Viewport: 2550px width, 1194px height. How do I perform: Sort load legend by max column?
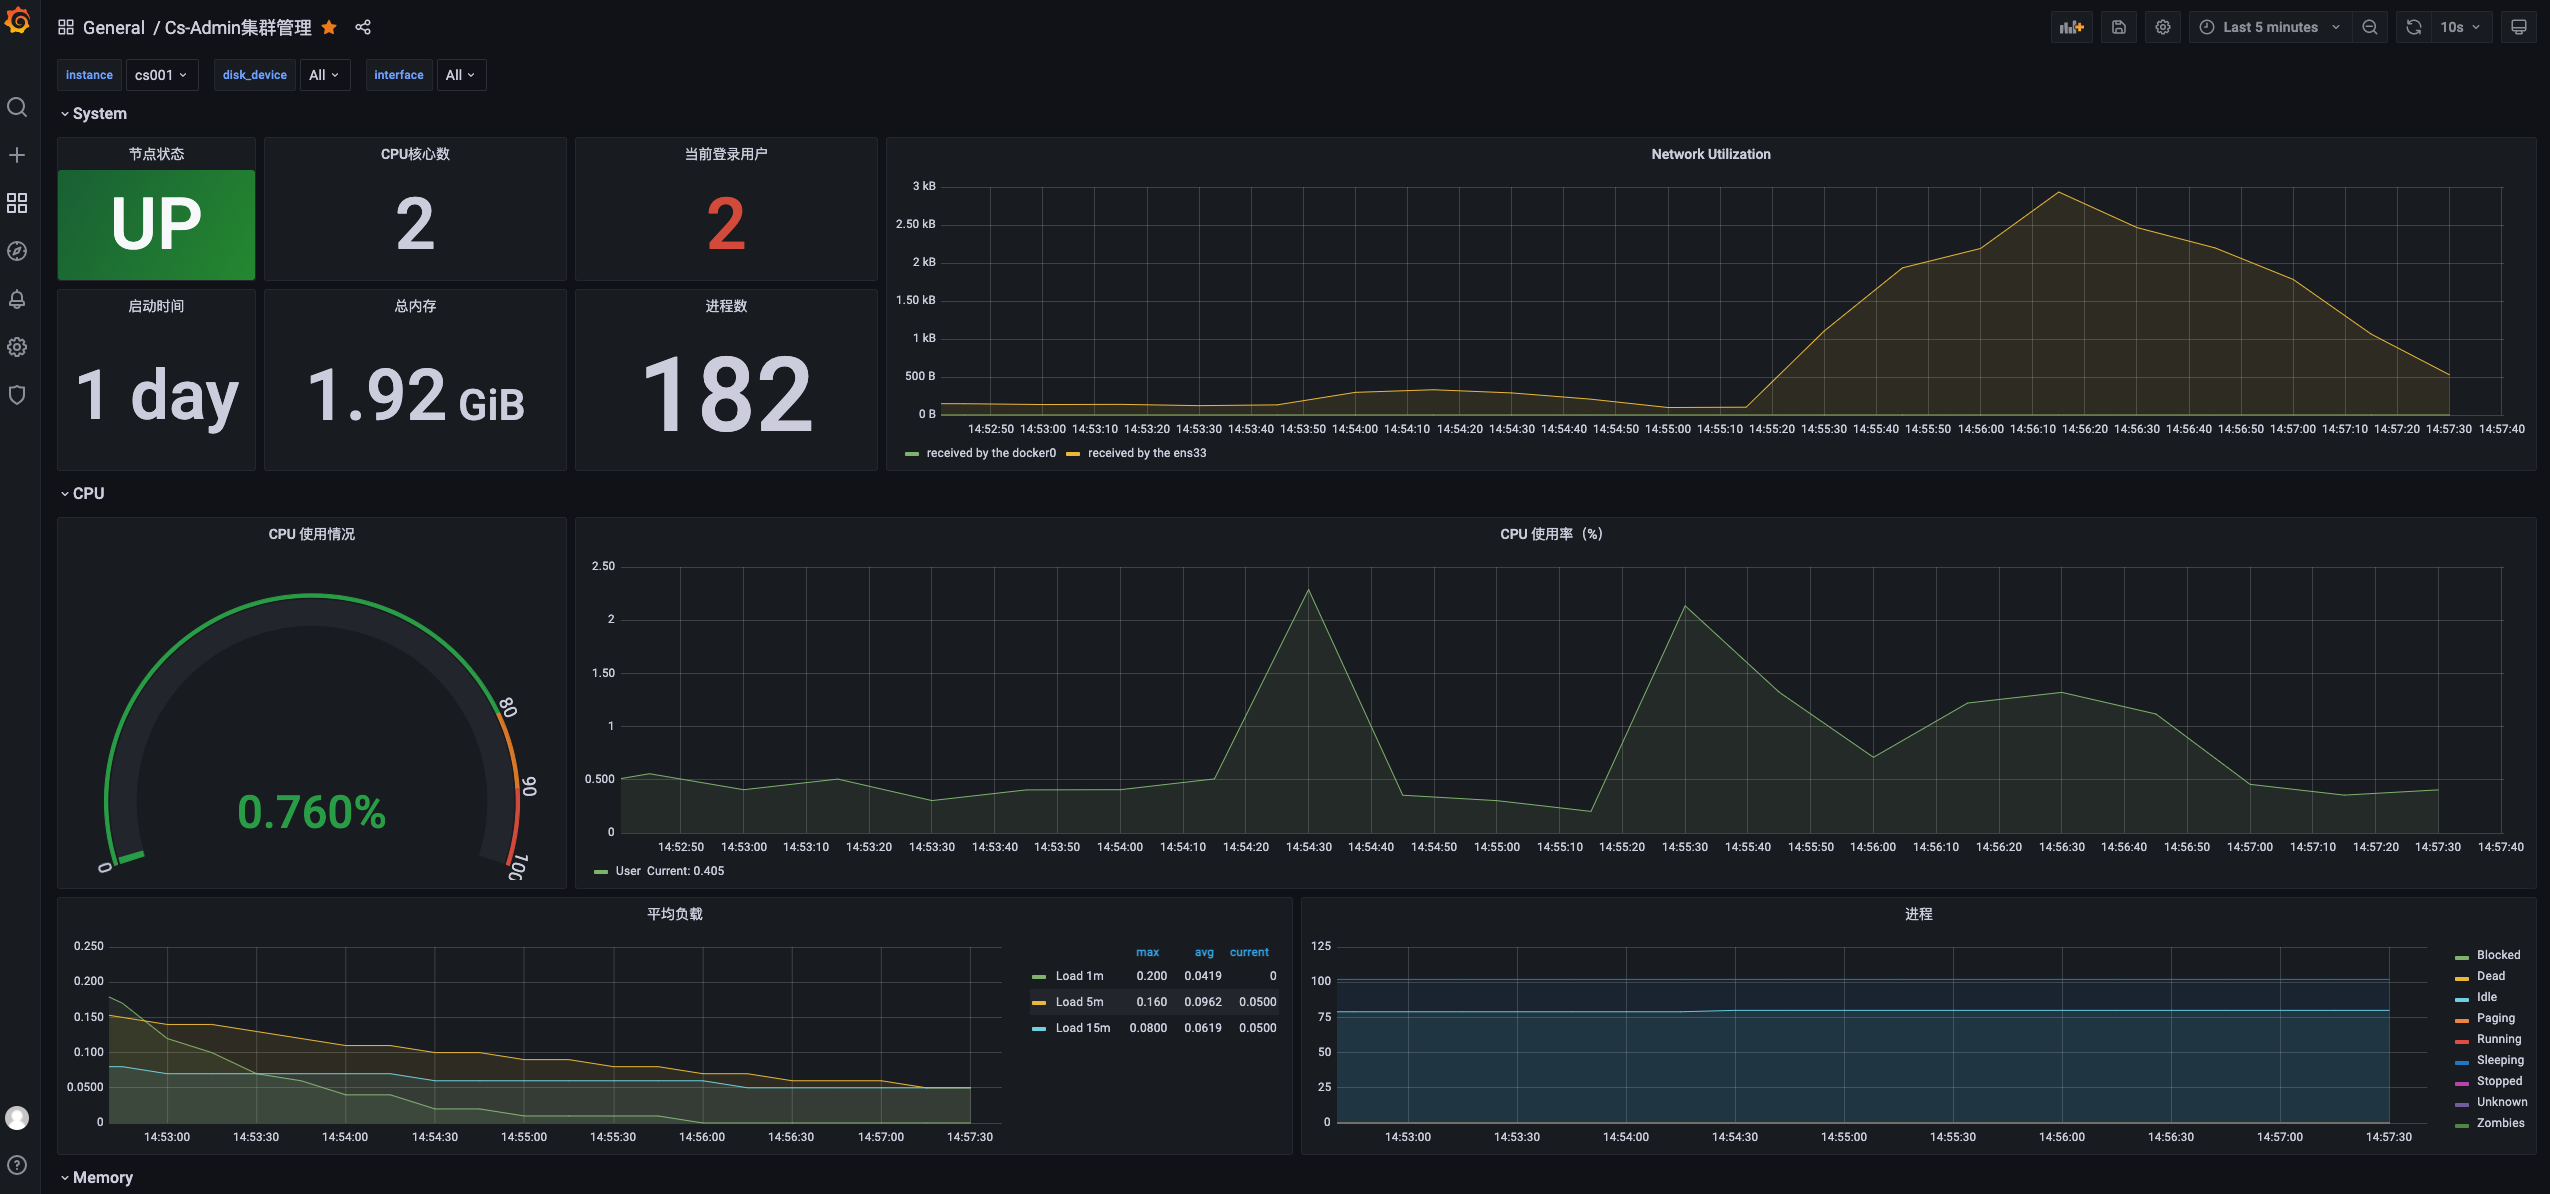pos(1147,952)
